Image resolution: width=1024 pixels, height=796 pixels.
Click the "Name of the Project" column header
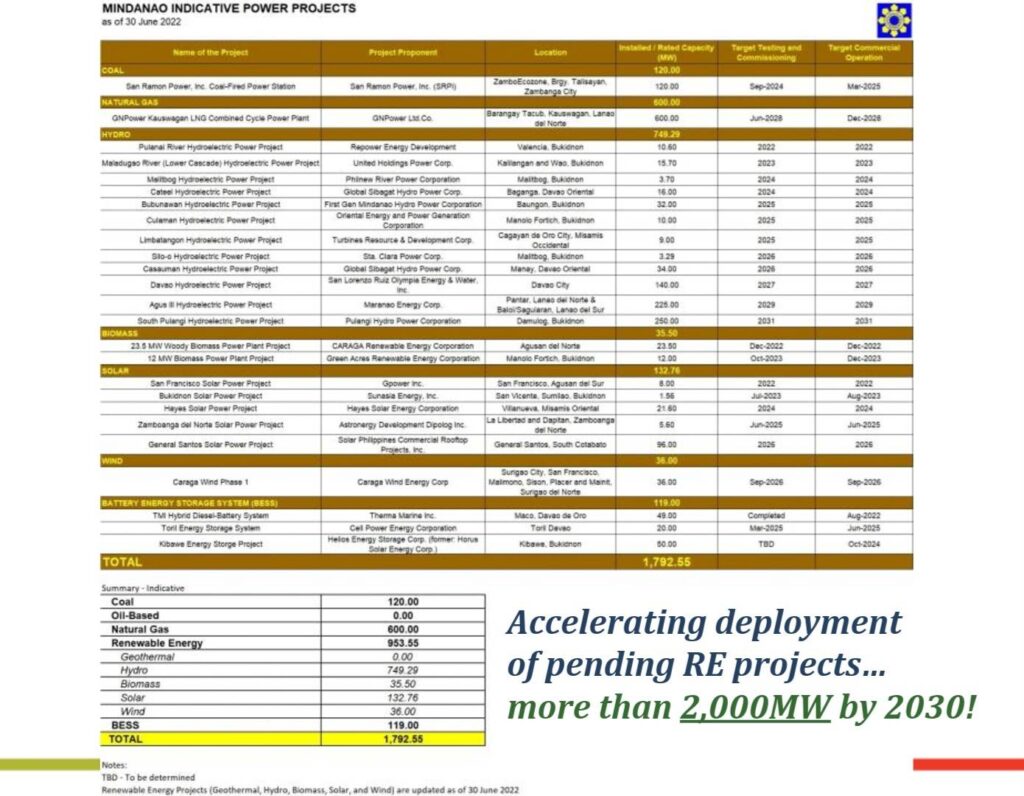point(210,52)
